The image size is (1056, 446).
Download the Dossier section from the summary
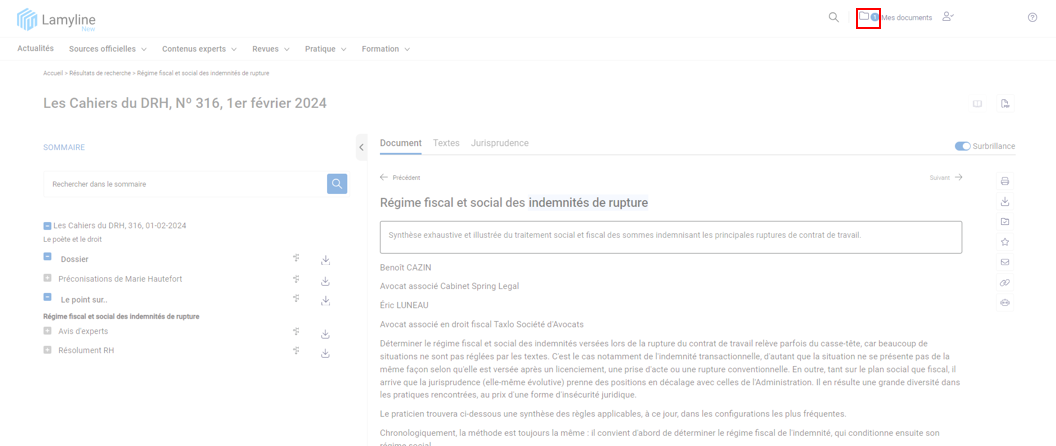(x=325, y=260)
